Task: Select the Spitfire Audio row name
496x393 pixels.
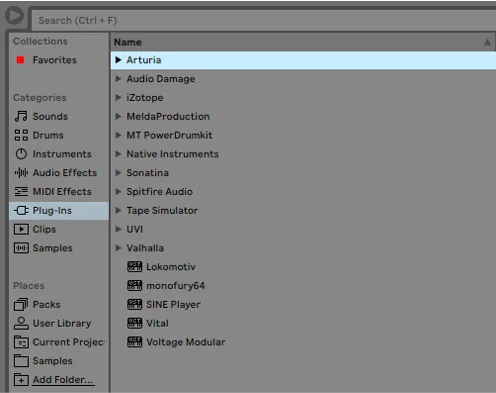Action: 159,192
